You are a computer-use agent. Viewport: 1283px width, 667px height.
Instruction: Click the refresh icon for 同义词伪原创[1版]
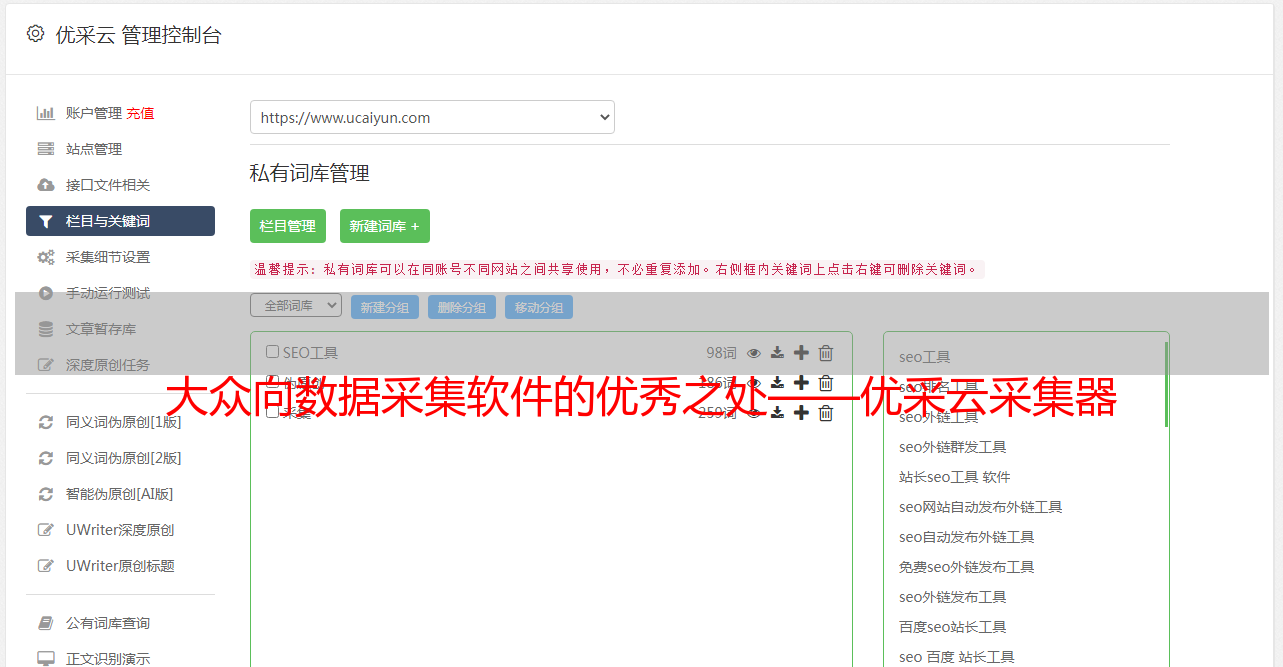[45, 422]
